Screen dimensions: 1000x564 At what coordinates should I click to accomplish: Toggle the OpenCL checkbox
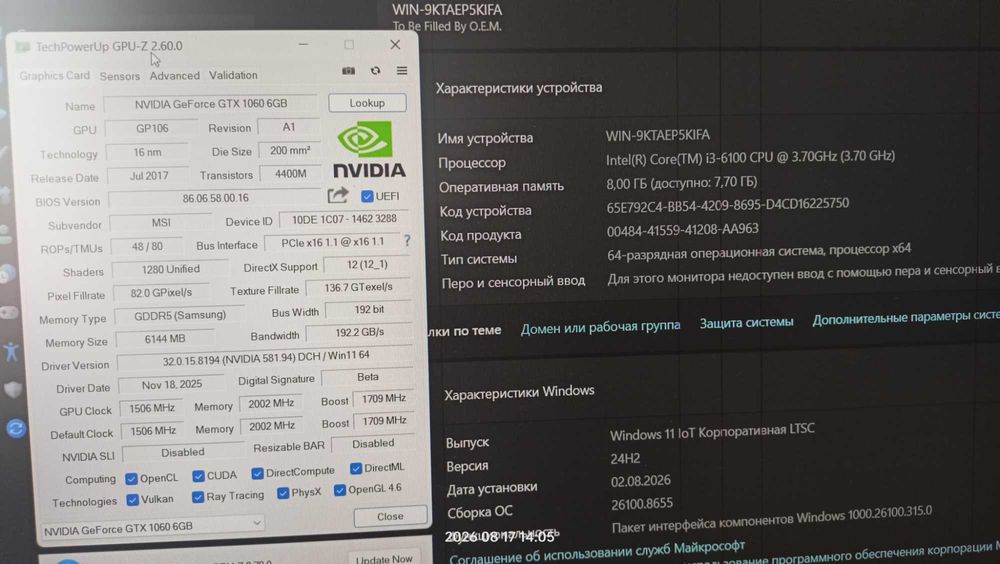click(131, 479)
